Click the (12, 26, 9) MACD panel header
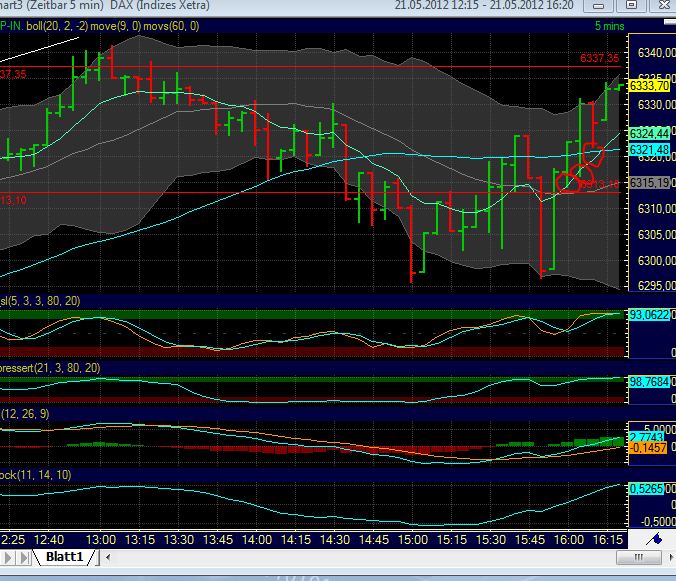Viewport: 676px width, 581px height. (x=25, y=414)
